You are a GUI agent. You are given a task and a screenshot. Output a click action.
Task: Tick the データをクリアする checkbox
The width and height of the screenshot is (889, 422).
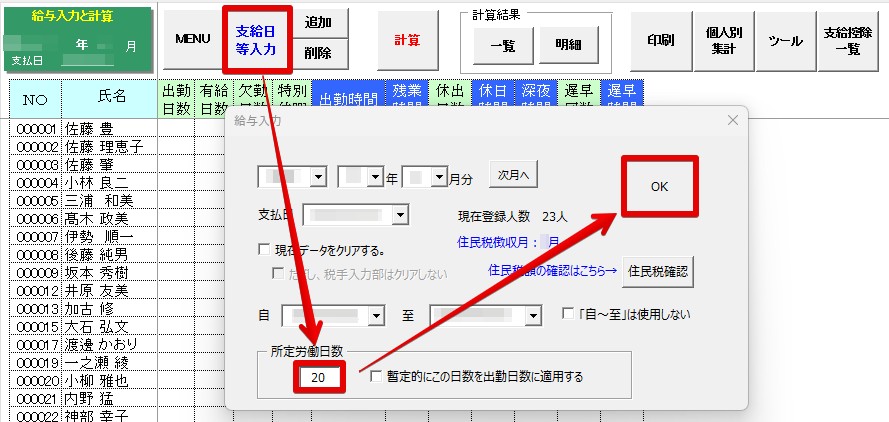264,250
